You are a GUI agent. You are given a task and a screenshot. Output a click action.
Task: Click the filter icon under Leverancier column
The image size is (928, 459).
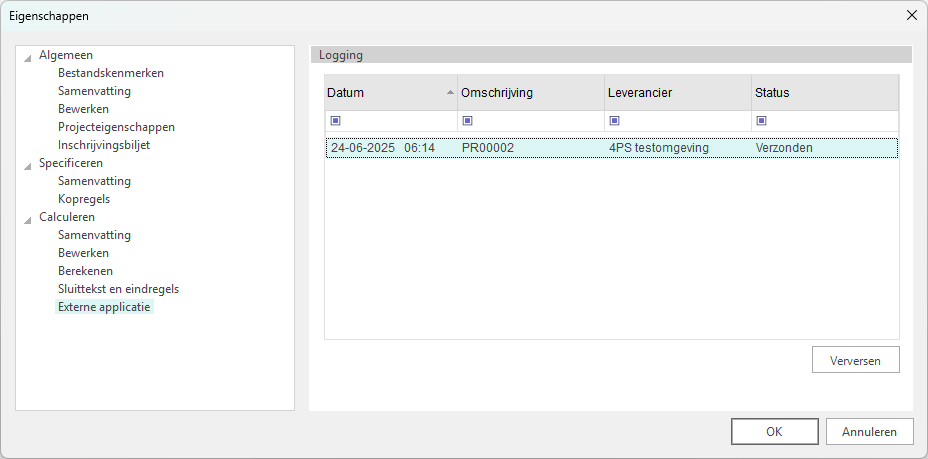click(x=614, y=121)
